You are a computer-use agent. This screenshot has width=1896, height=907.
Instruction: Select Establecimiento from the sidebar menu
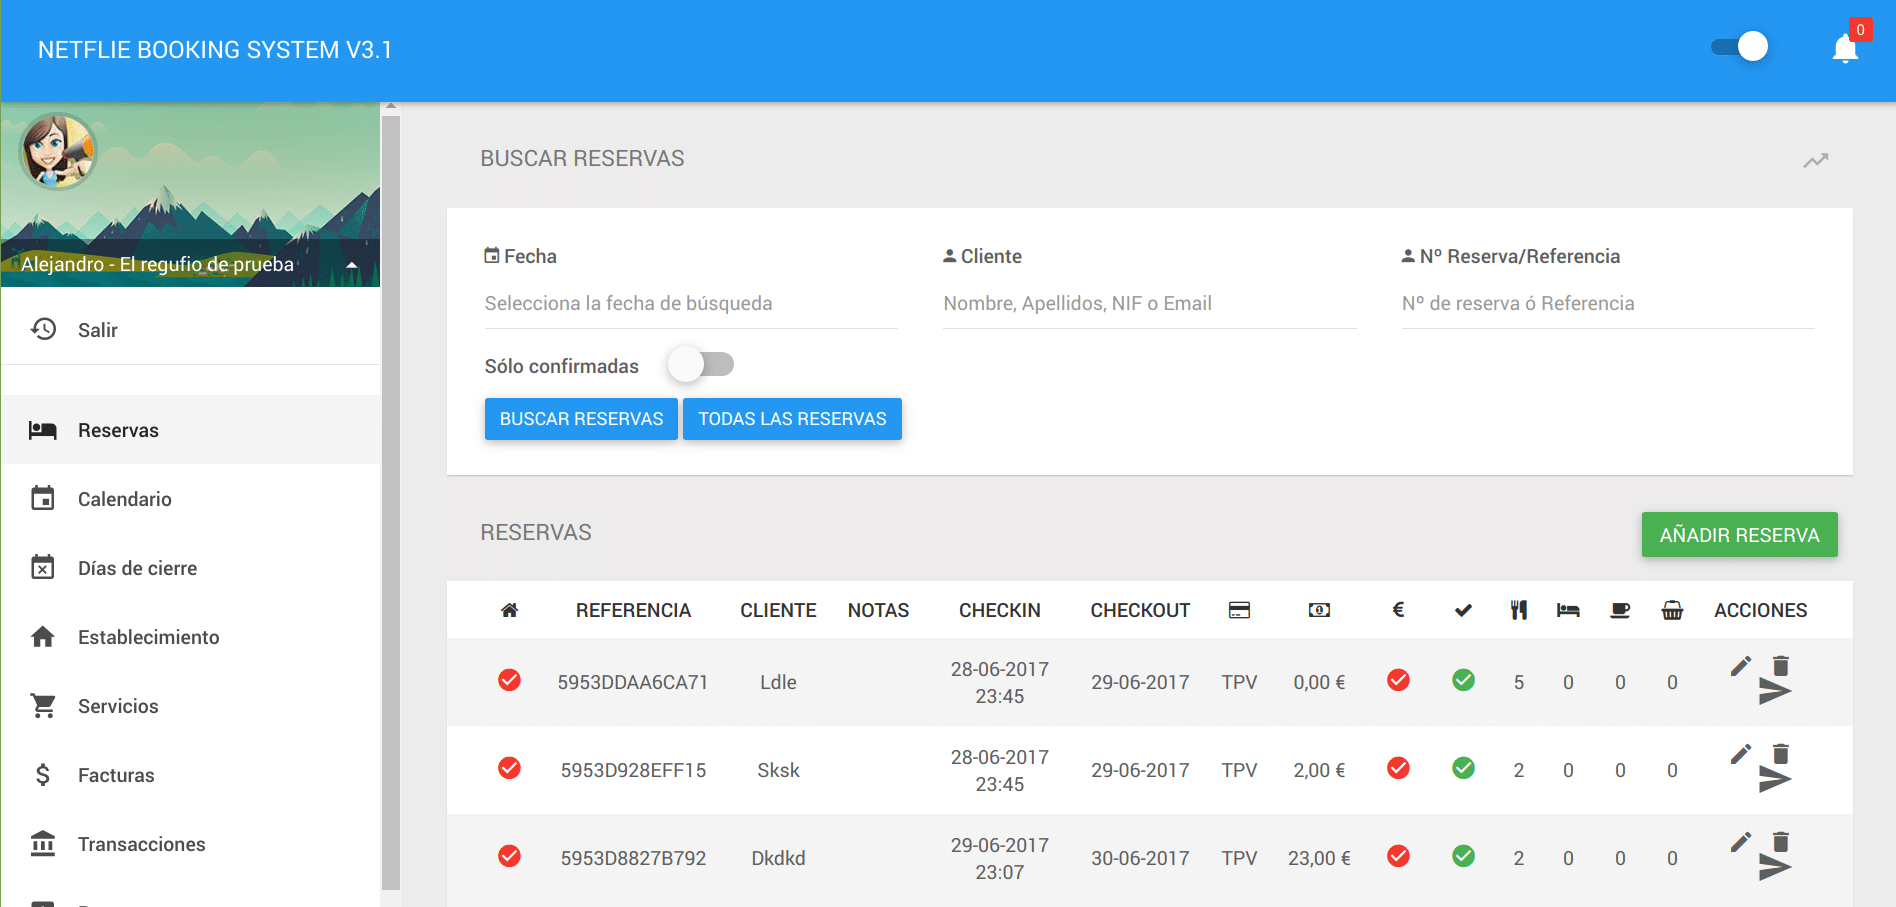point(148,637)
